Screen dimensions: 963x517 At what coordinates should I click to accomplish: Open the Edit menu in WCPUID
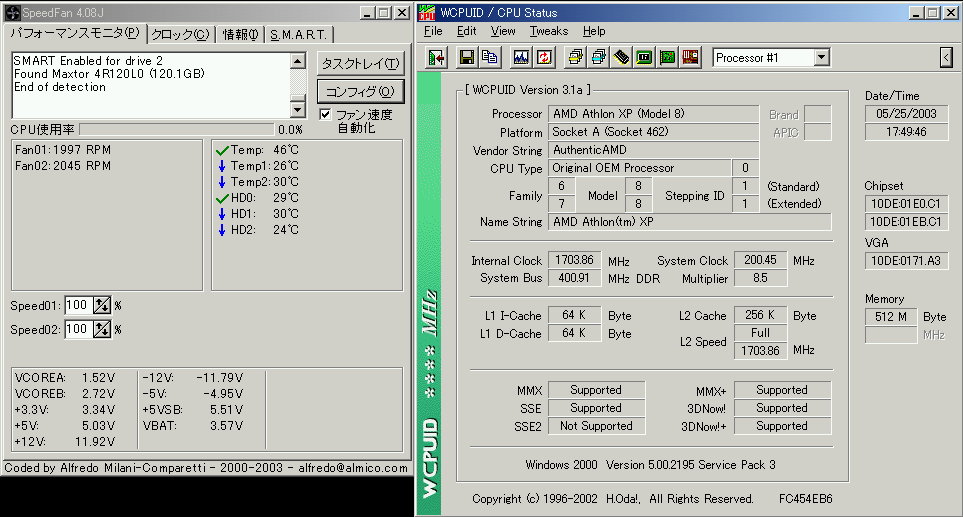[x=466, y=31]
